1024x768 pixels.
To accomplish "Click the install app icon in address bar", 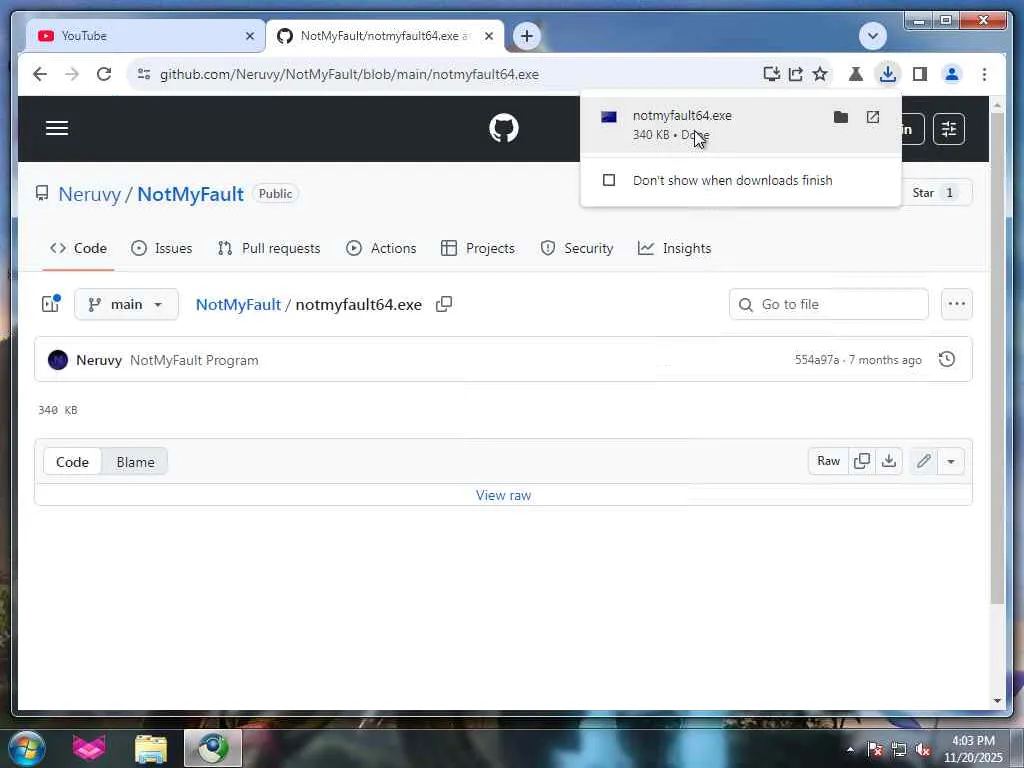I will (x=771, y=74).
